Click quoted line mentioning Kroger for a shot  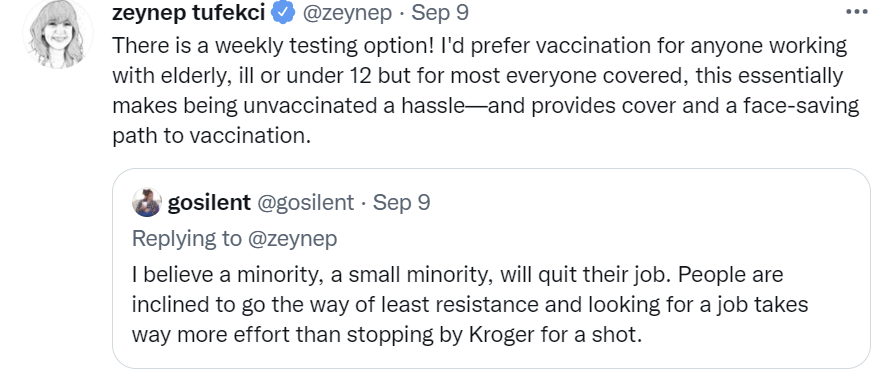click(387, 335)
